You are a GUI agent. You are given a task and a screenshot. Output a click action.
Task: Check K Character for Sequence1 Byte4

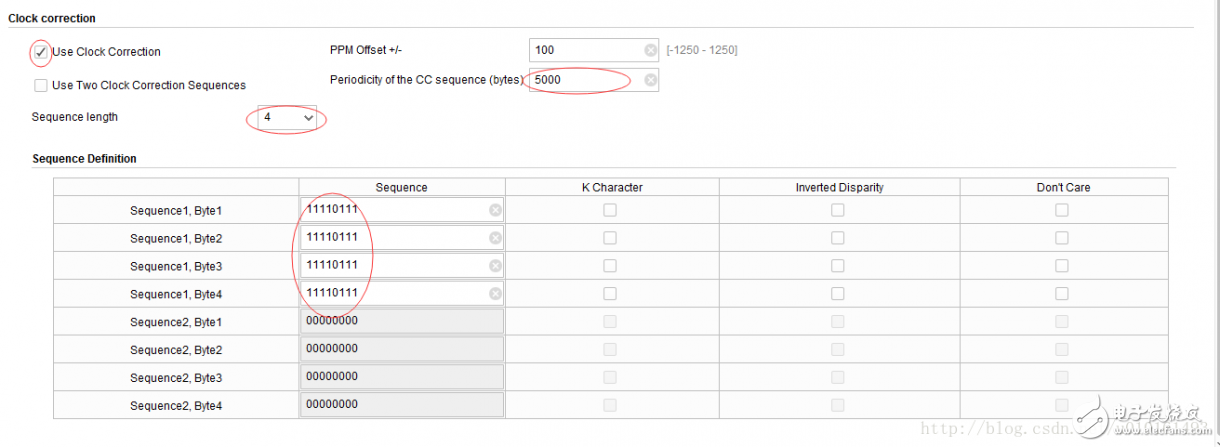pos(610,294)
